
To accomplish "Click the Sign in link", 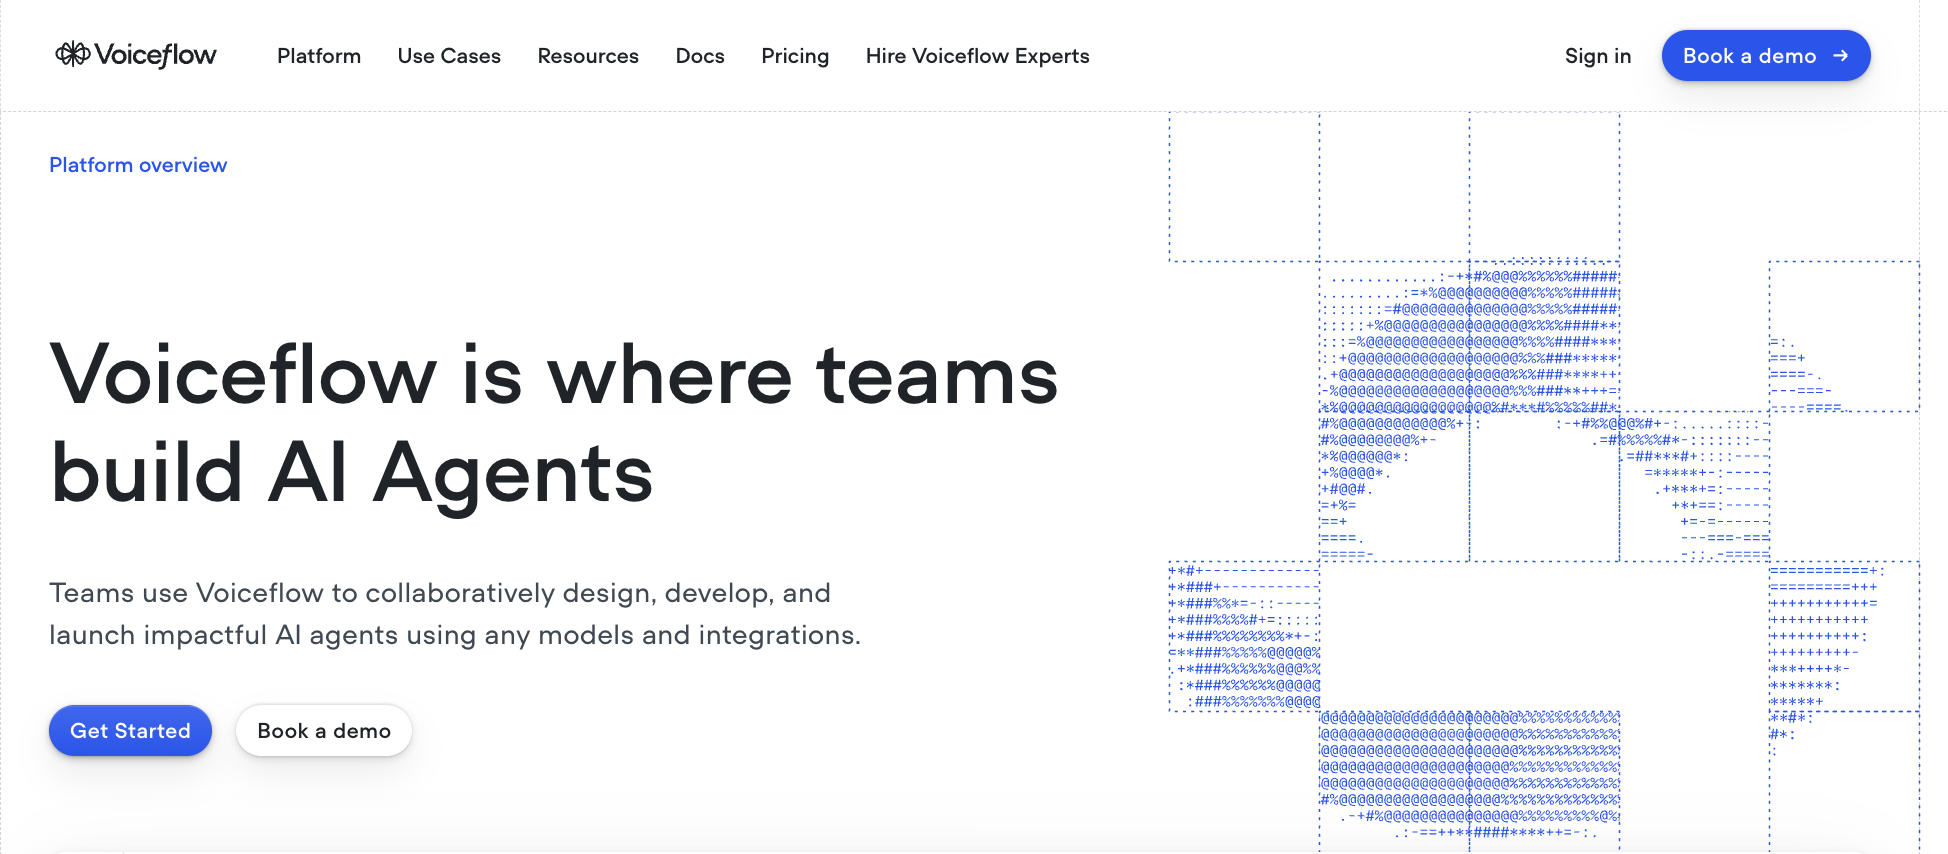I will point(1598,56).
